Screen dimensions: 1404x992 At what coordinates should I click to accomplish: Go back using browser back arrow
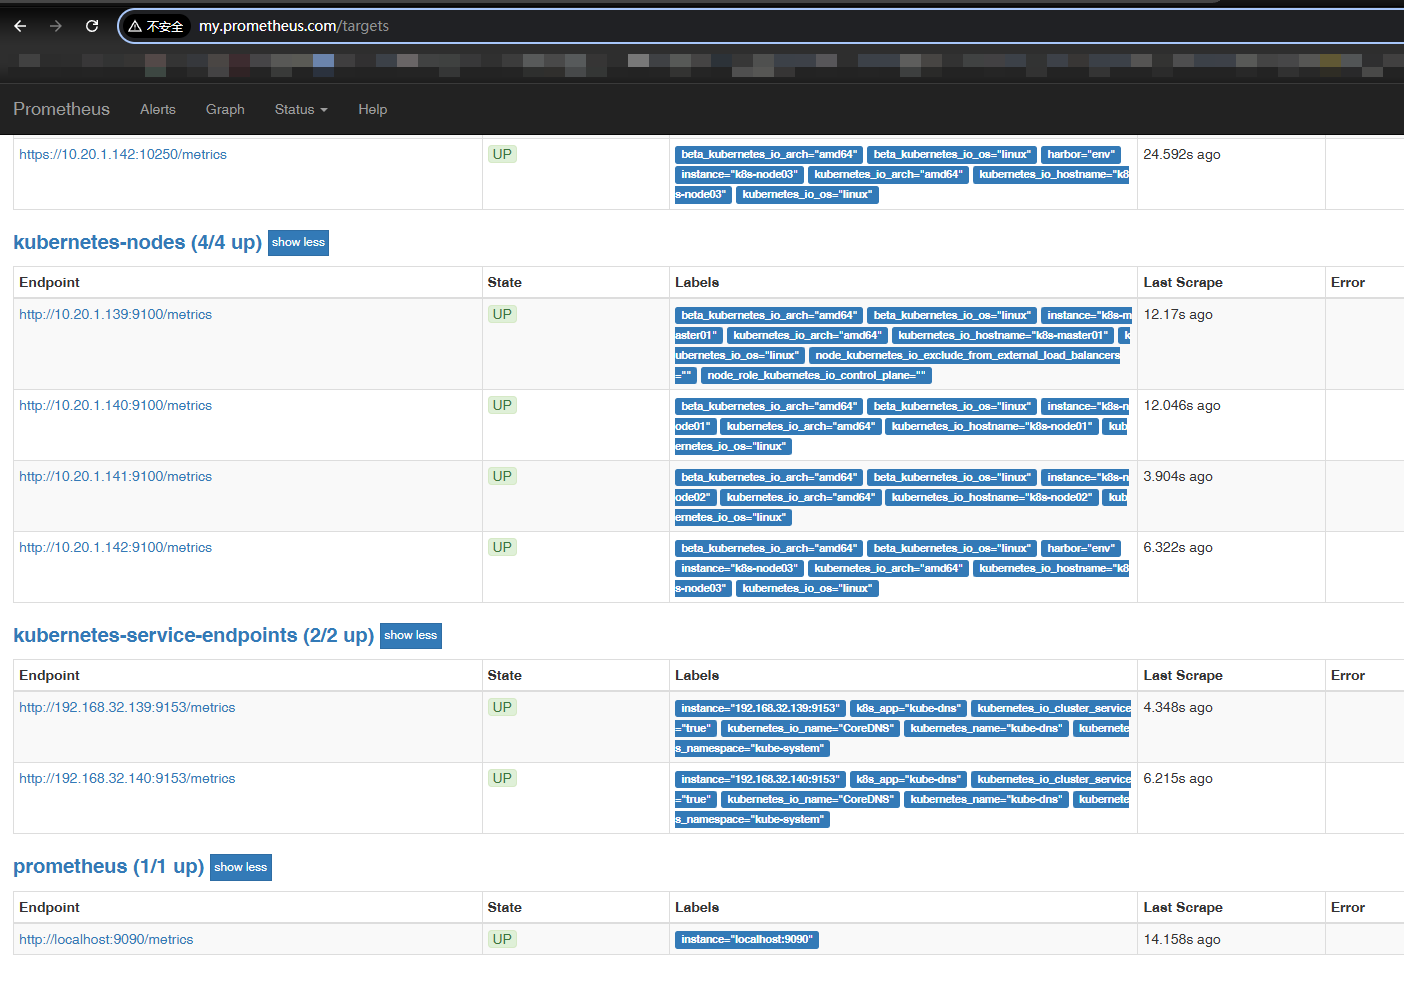tap(20, 26)
